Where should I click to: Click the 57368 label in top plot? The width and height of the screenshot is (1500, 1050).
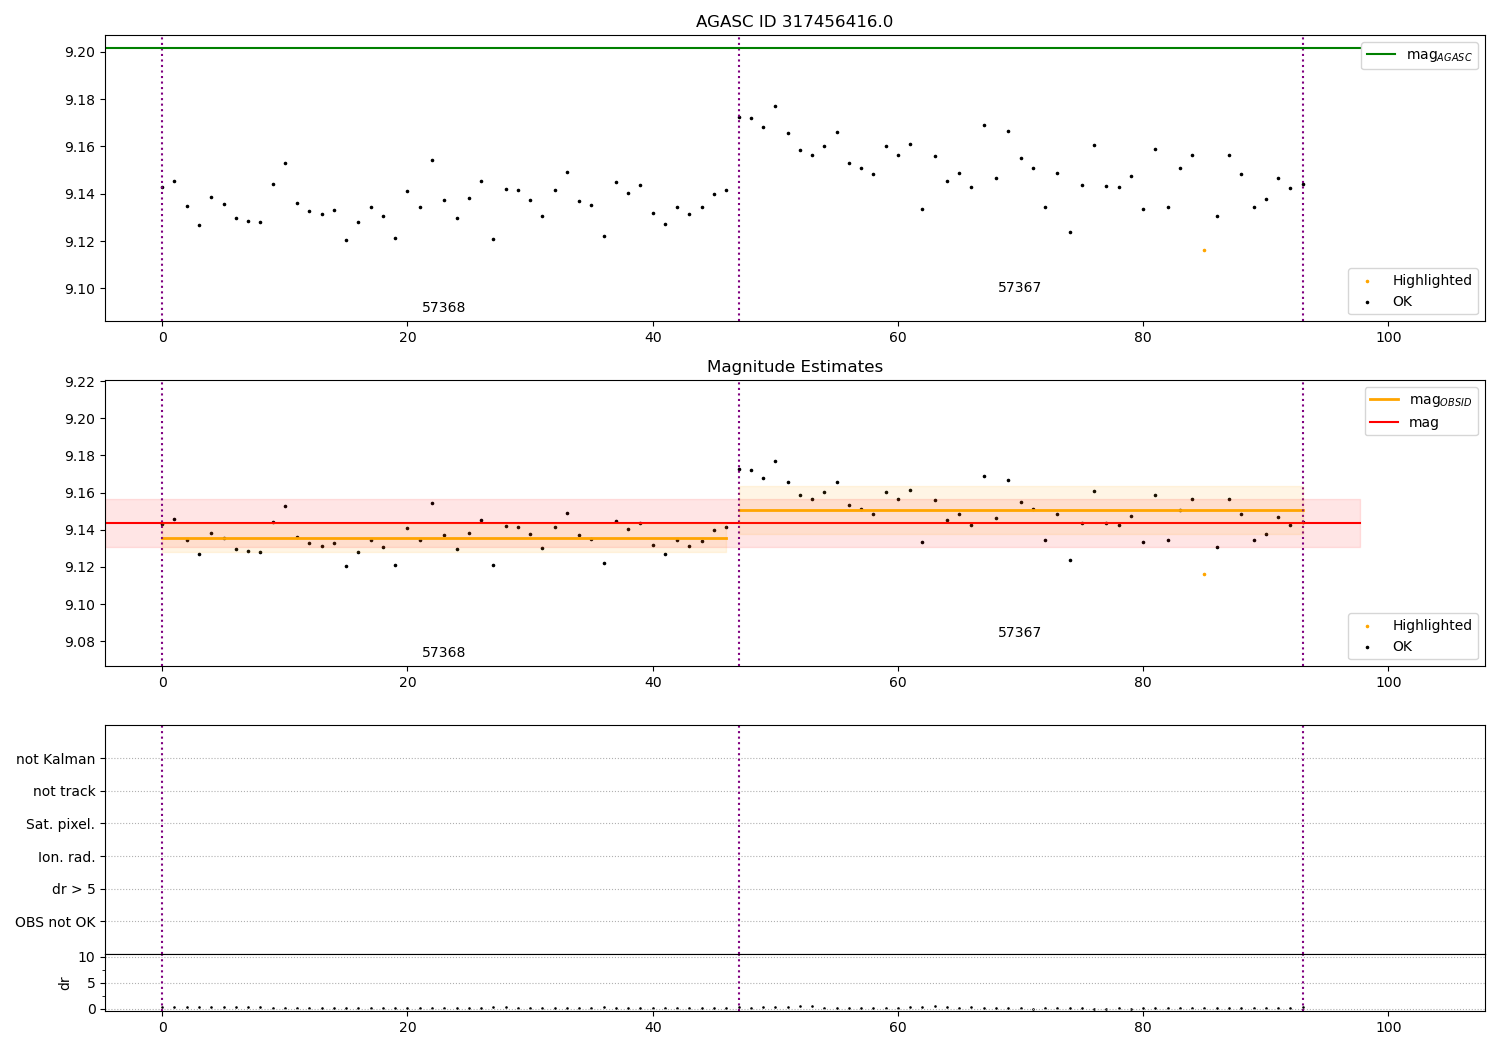443,308
